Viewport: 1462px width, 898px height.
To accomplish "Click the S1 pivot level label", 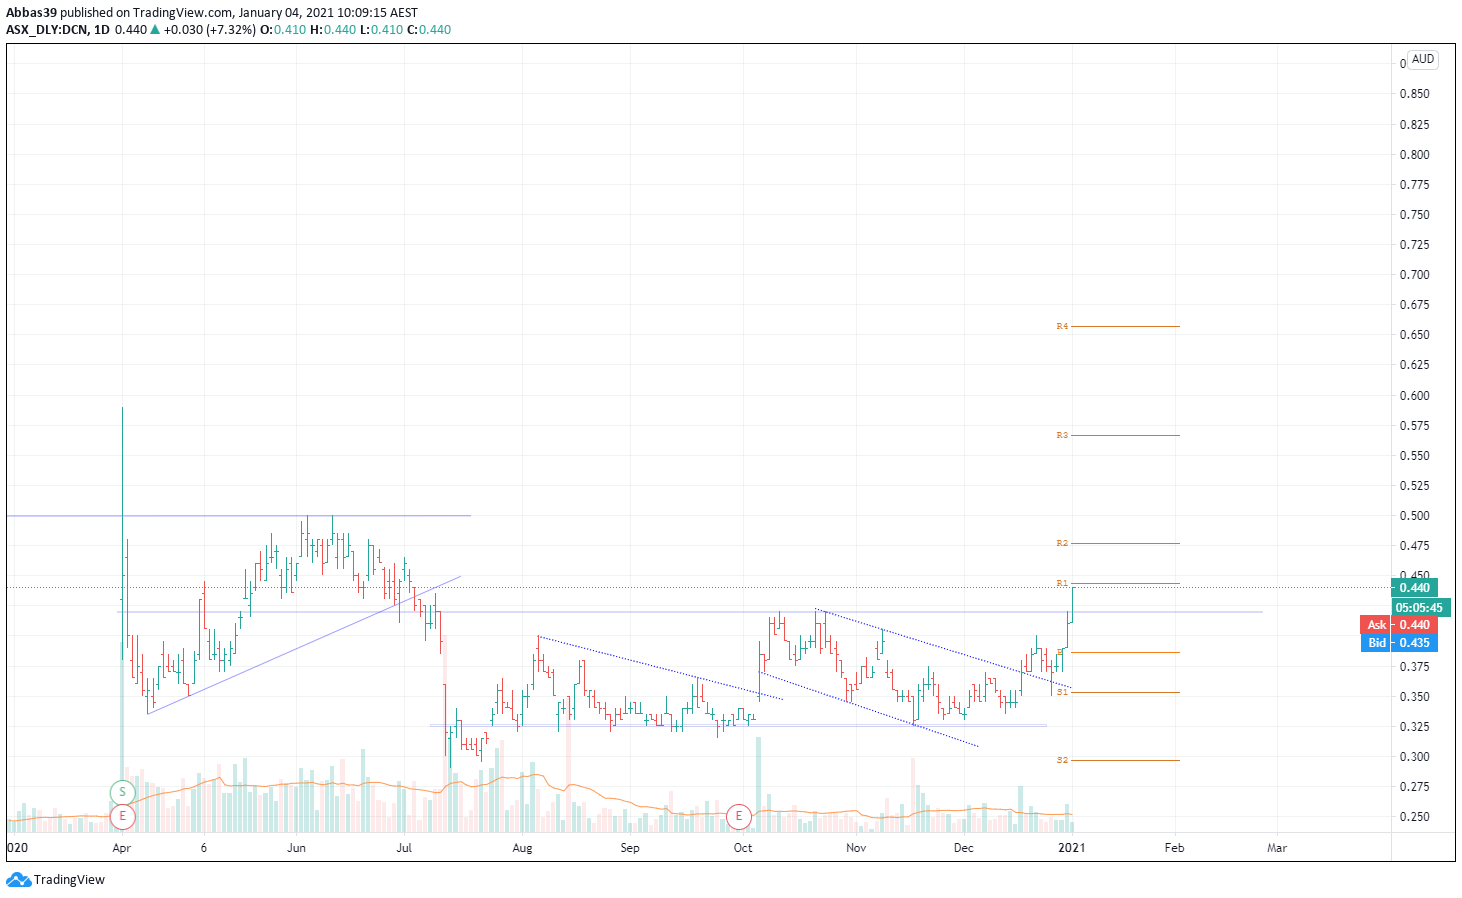I will pyautogui.click(x=1062, y=692).
